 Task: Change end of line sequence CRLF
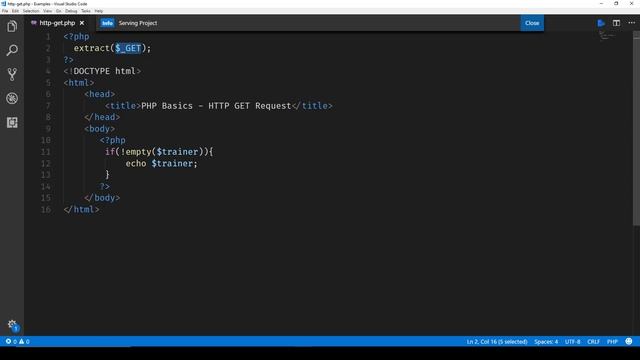pos(593,341)
